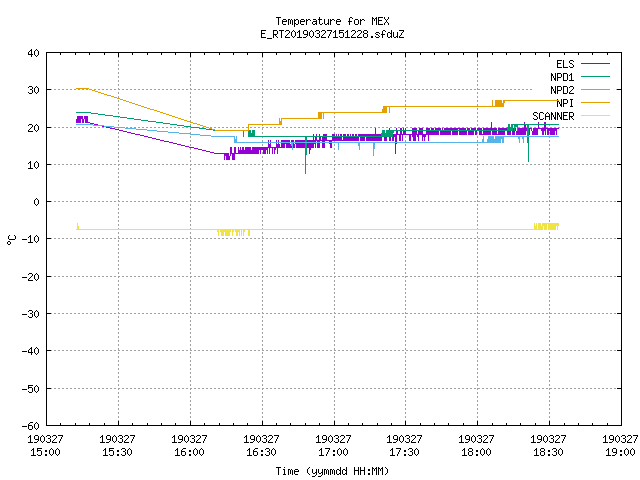640x480 pixels.
Task: Click the °C y-axis unit label
Action: (x=11, y=240)
